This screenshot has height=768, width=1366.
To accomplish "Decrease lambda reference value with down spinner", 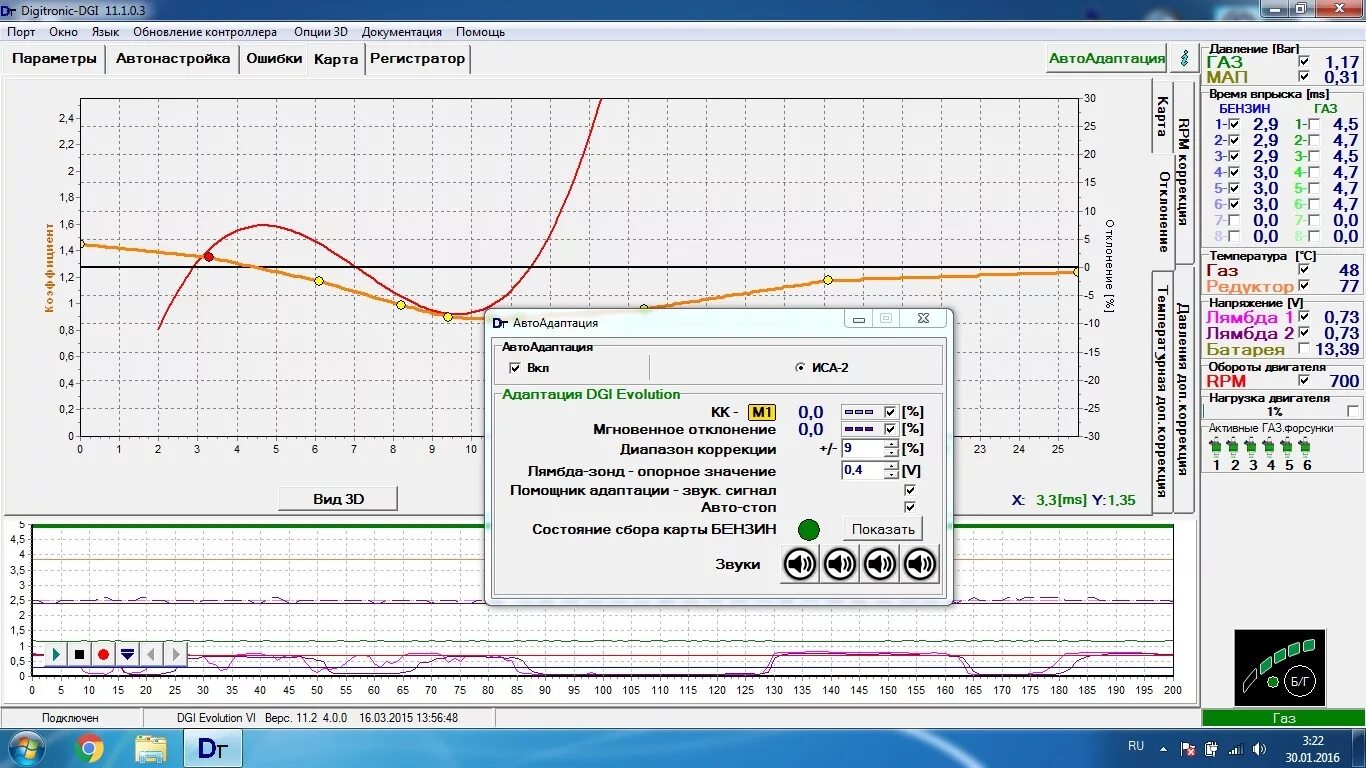I will point(891,475).
